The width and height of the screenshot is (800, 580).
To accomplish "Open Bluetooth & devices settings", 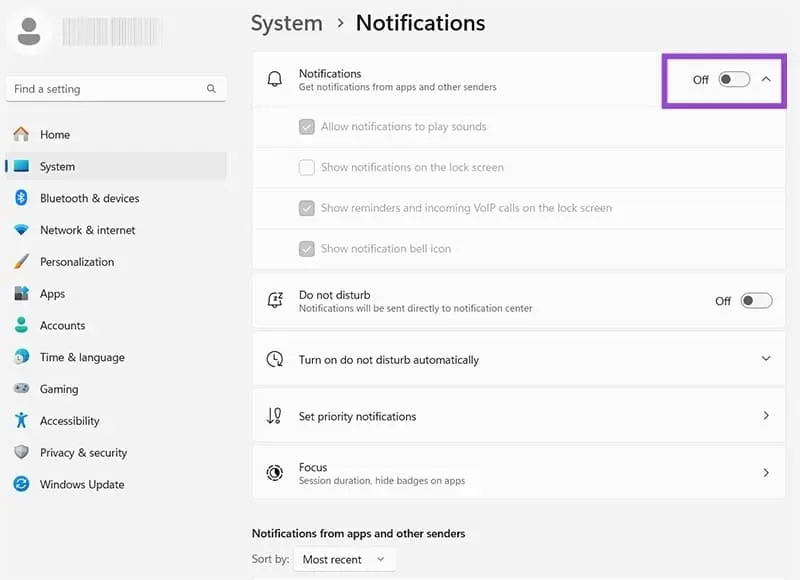I will tap(116, 198).
